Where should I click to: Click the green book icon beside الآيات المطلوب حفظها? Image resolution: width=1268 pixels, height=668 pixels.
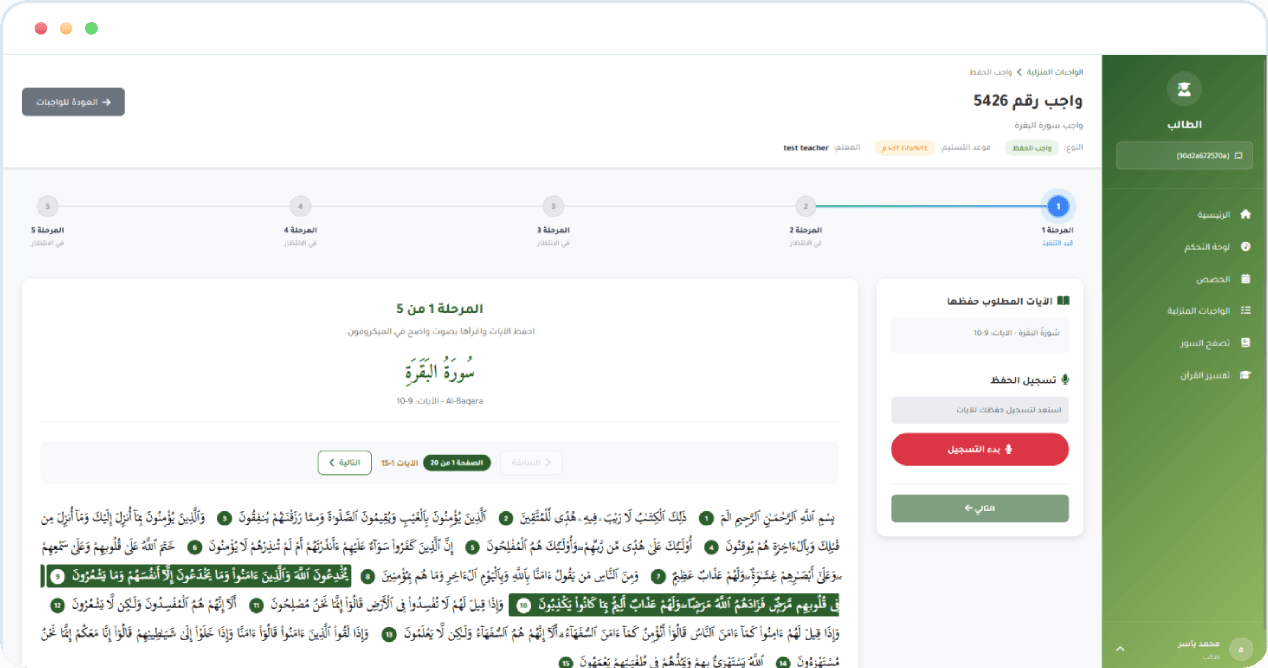[x=1063, y=300]
